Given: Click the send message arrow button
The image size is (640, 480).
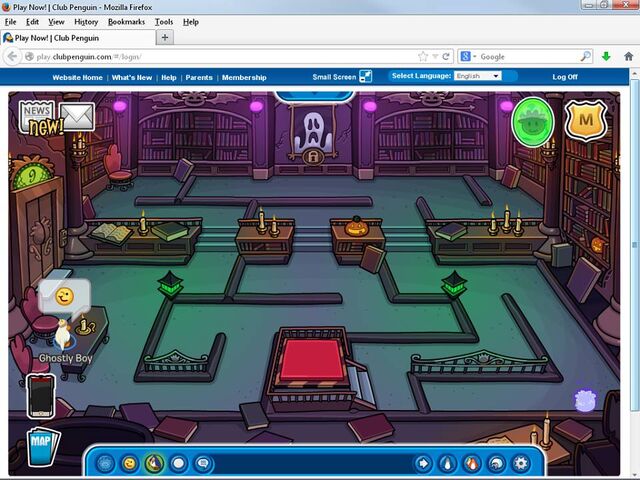Looking at the screenshot, I should click(423, 463).
